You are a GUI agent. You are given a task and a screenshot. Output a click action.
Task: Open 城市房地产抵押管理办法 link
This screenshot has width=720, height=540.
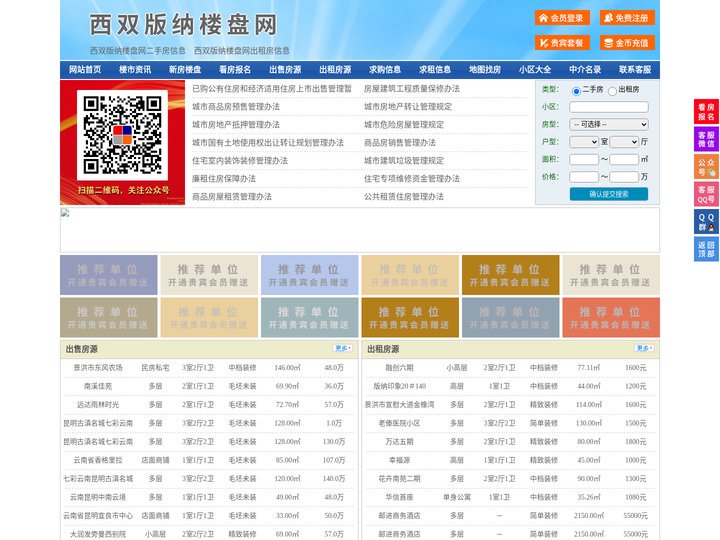click(236, 124)
